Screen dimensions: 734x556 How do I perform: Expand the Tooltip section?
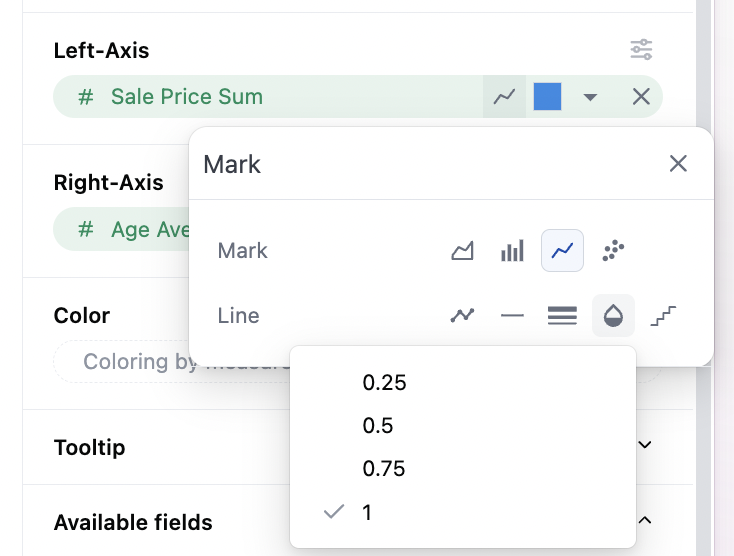[645, 445]
